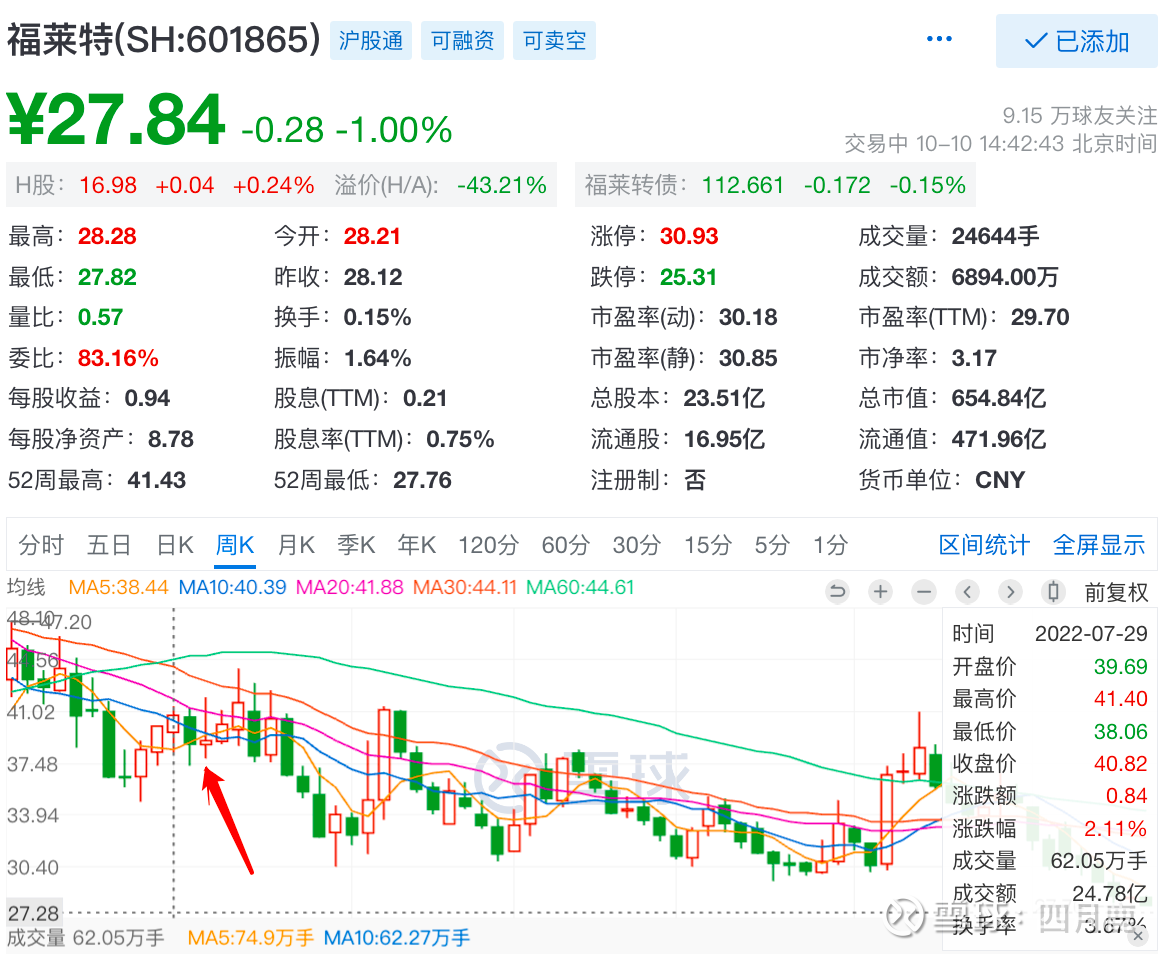Viewport: 1170px width, 954px height.
Task: Click the 可融资 tag
Action: [462, 40]
